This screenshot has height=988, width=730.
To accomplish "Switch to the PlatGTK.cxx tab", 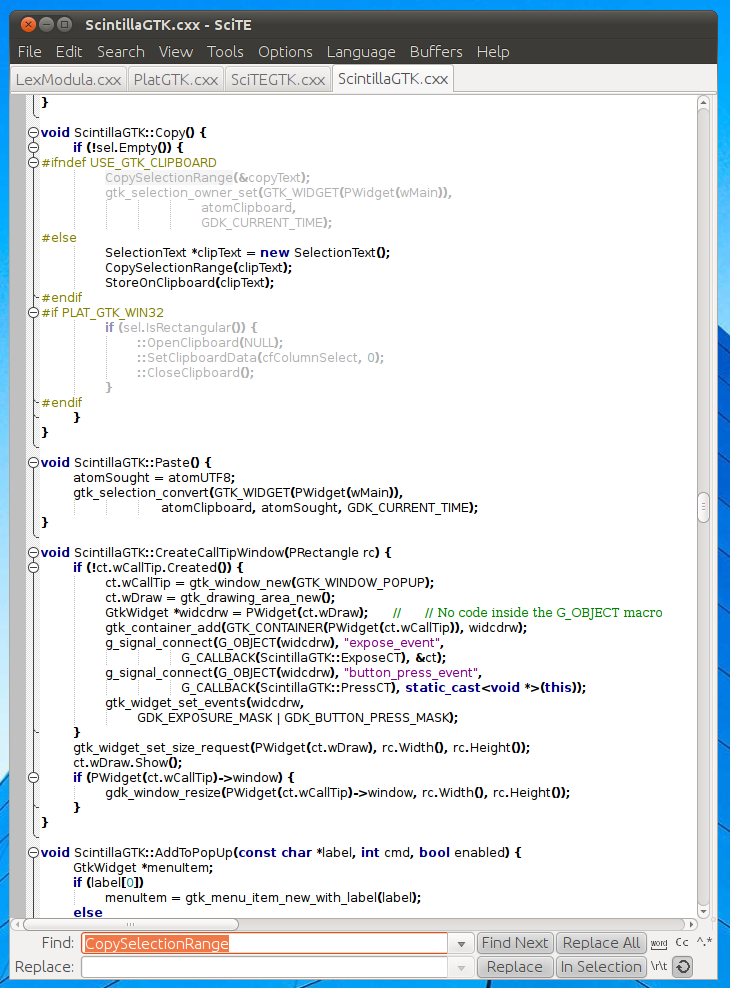I will point(176,79).
